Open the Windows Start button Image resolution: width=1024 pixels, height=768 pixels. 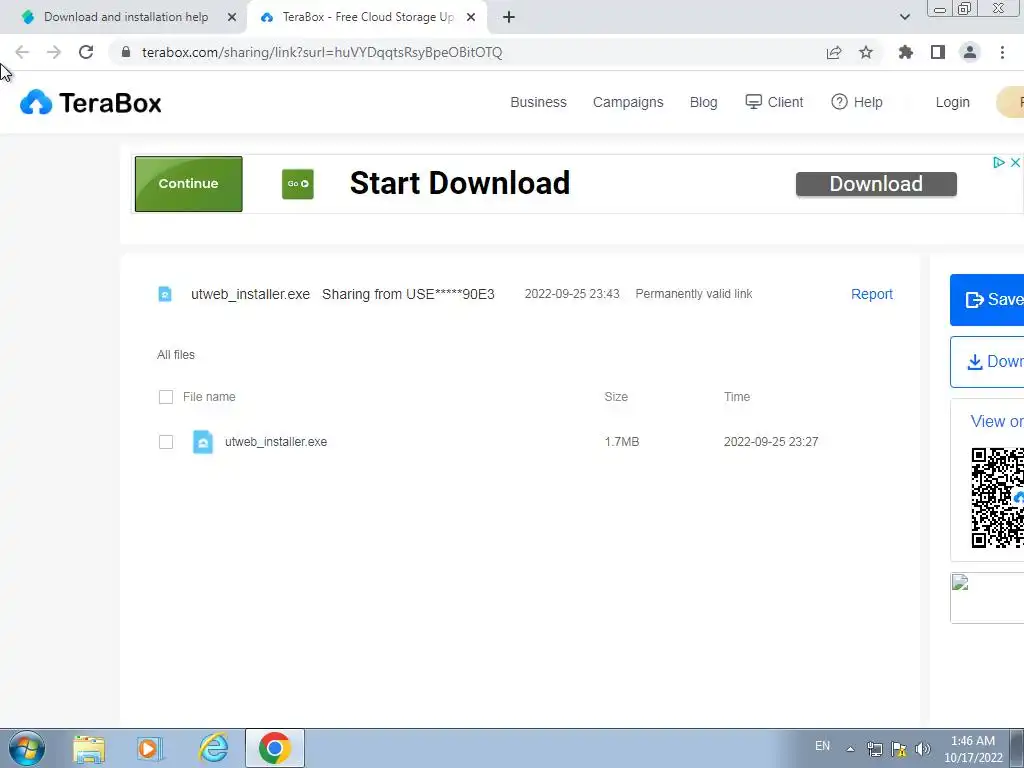pyautogui.click(x=26, y=748)
